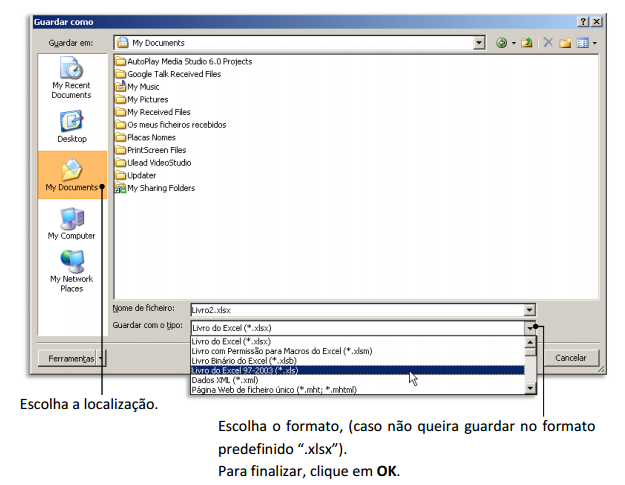Expand the 'Guardar em' location dropdown

[x=480, y=43]
